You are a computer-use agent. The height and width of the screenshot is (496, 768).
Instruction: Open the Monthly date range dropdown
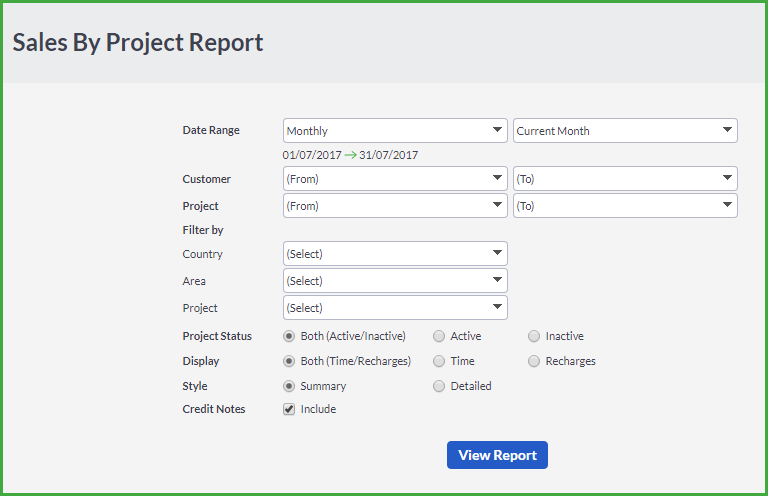pyautogui.click(x=395, y=131)
